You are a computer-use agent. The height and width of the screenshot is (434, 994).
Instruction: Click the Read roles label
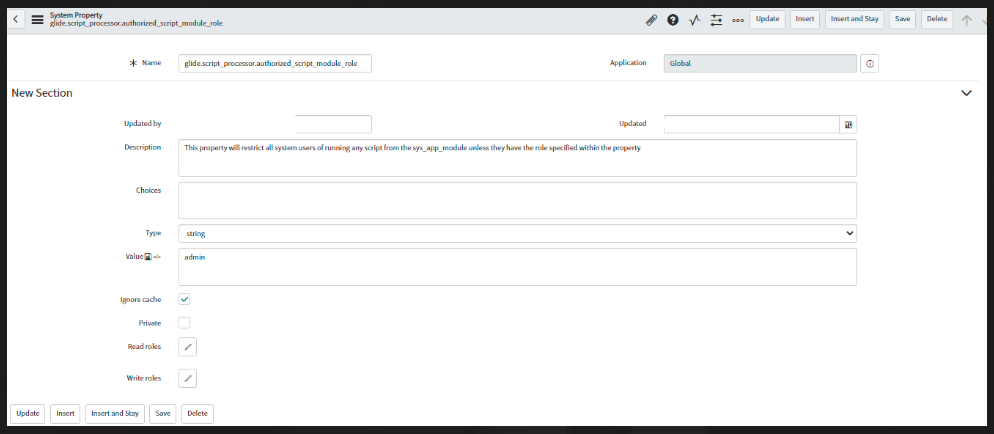[x=145, y=347]
